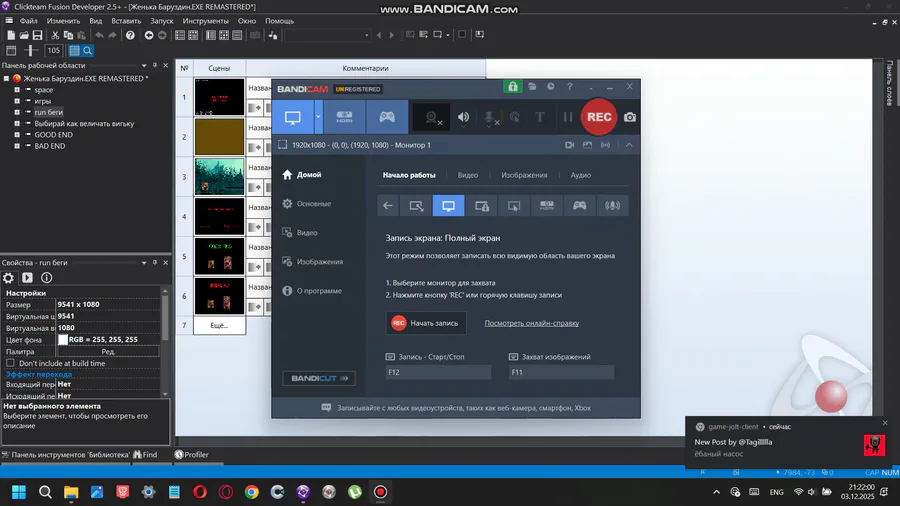Open Видео section in Bandicam sidebar
Image resolution: width=900 pixels, height=506 pixels.
pyautogui.click(x=300, y=232)
